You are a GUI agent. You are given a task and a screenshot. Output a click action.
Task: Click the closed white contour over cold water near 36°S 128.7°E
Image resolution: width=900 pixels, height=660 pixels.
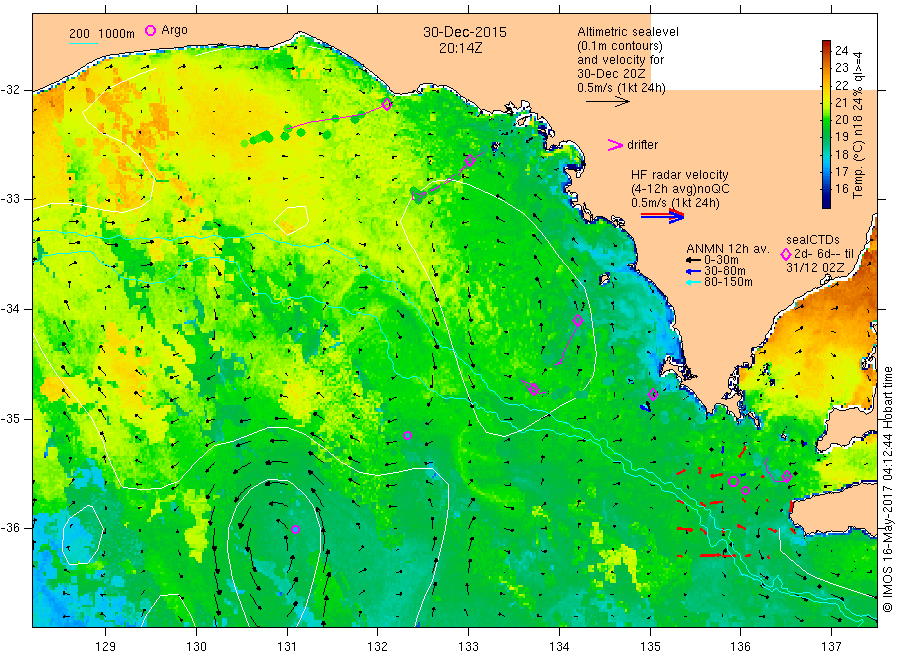tap(82, 535)
